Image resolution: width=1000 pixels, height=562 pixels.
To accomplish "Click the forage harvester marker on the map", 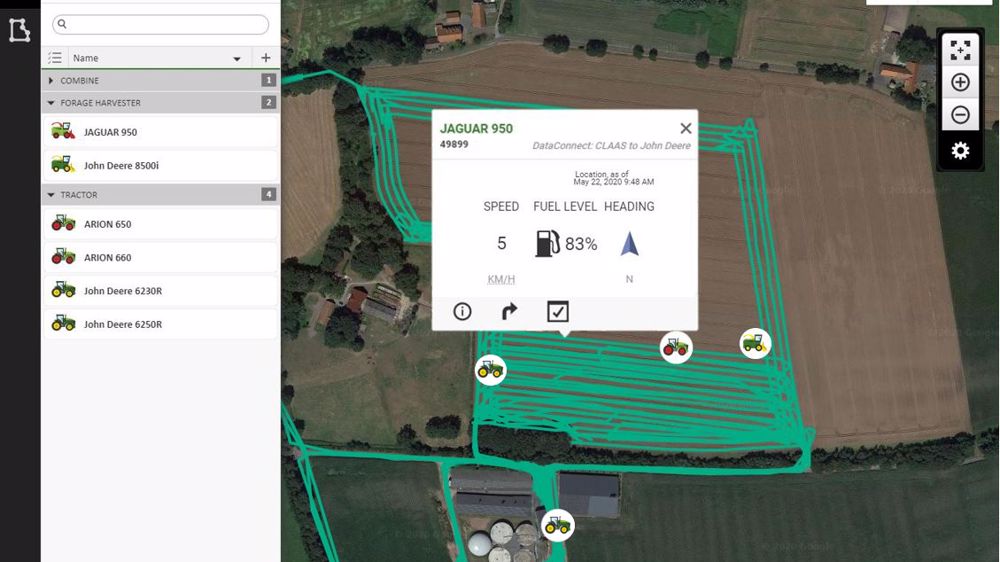I will point(755,343).
